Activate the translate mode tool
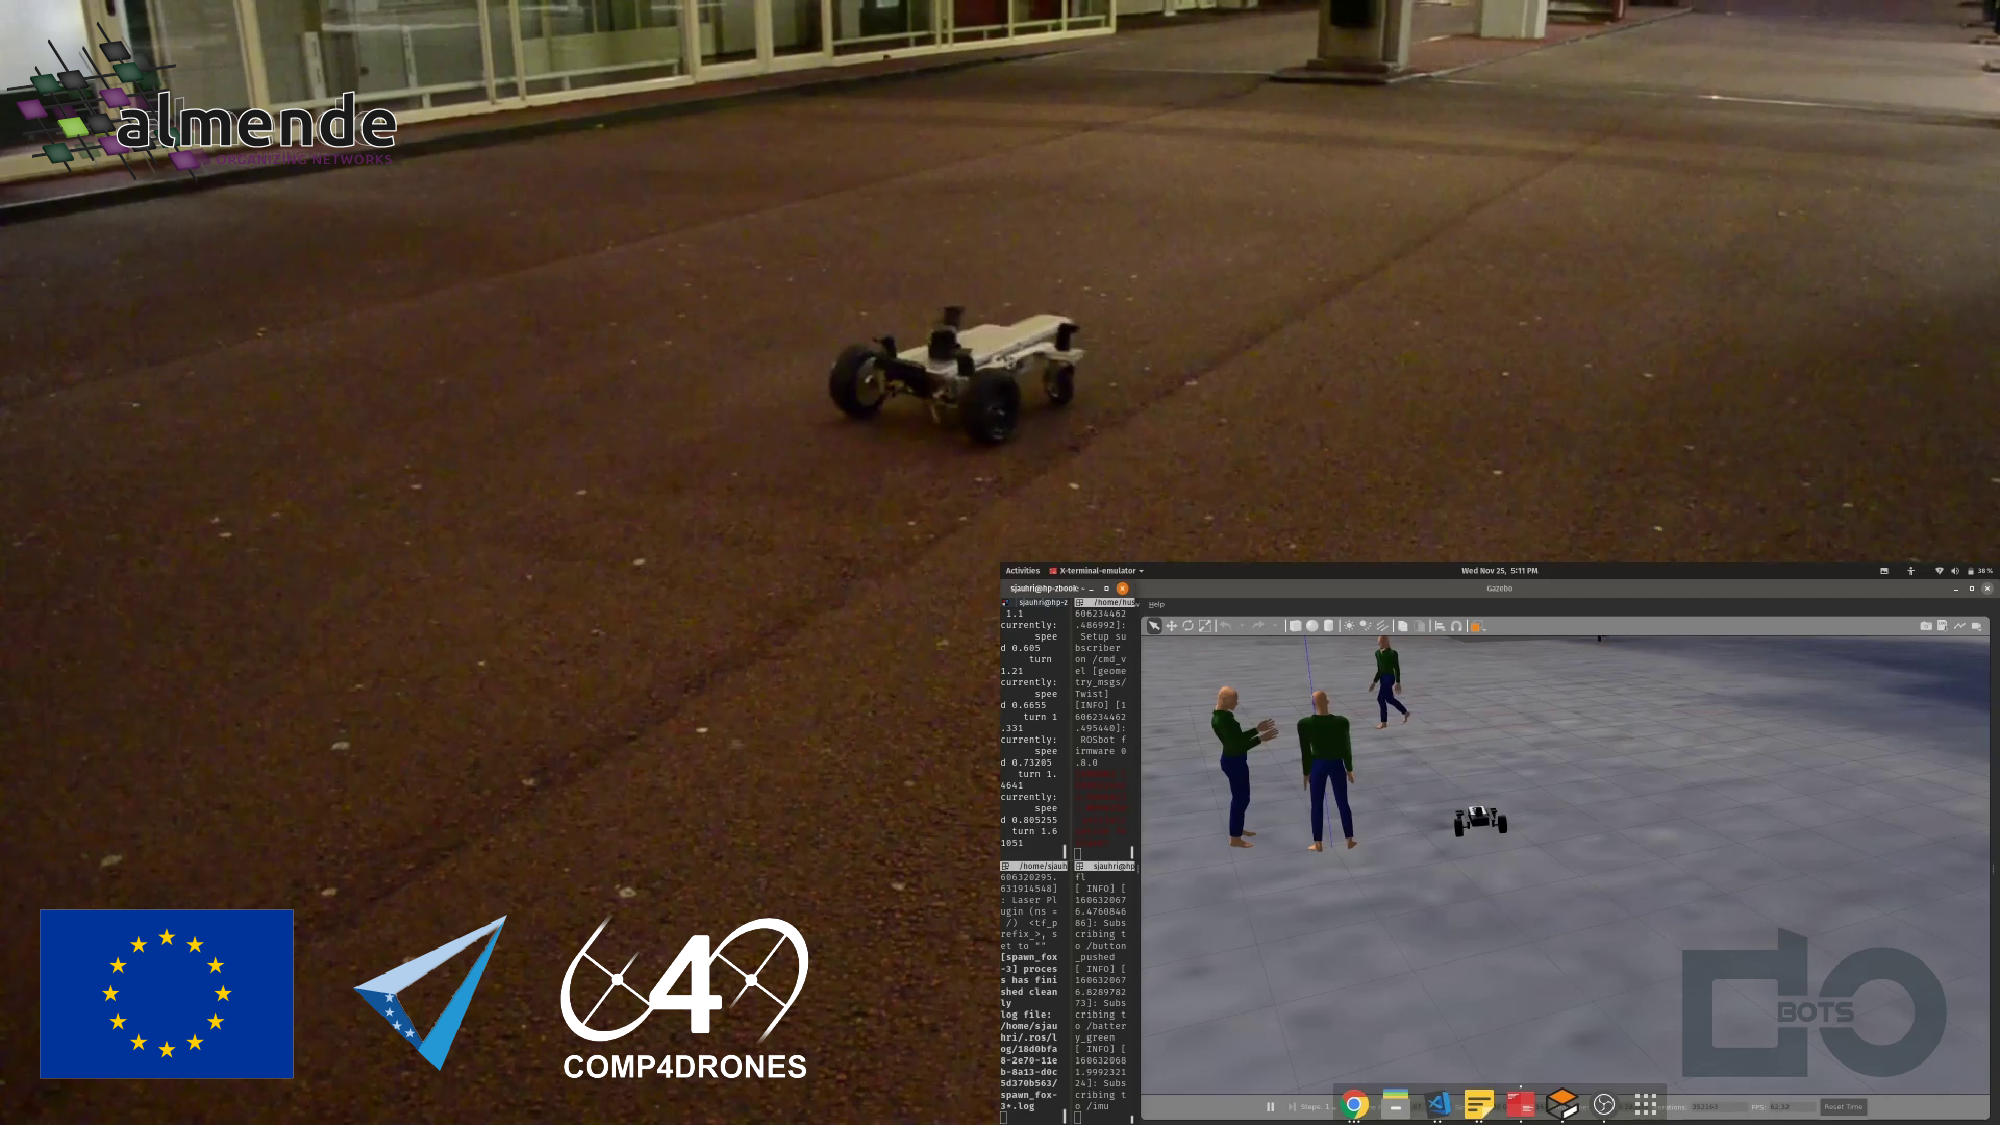This screenshot has height=1125, width=2001. (x=1171, y=626)
